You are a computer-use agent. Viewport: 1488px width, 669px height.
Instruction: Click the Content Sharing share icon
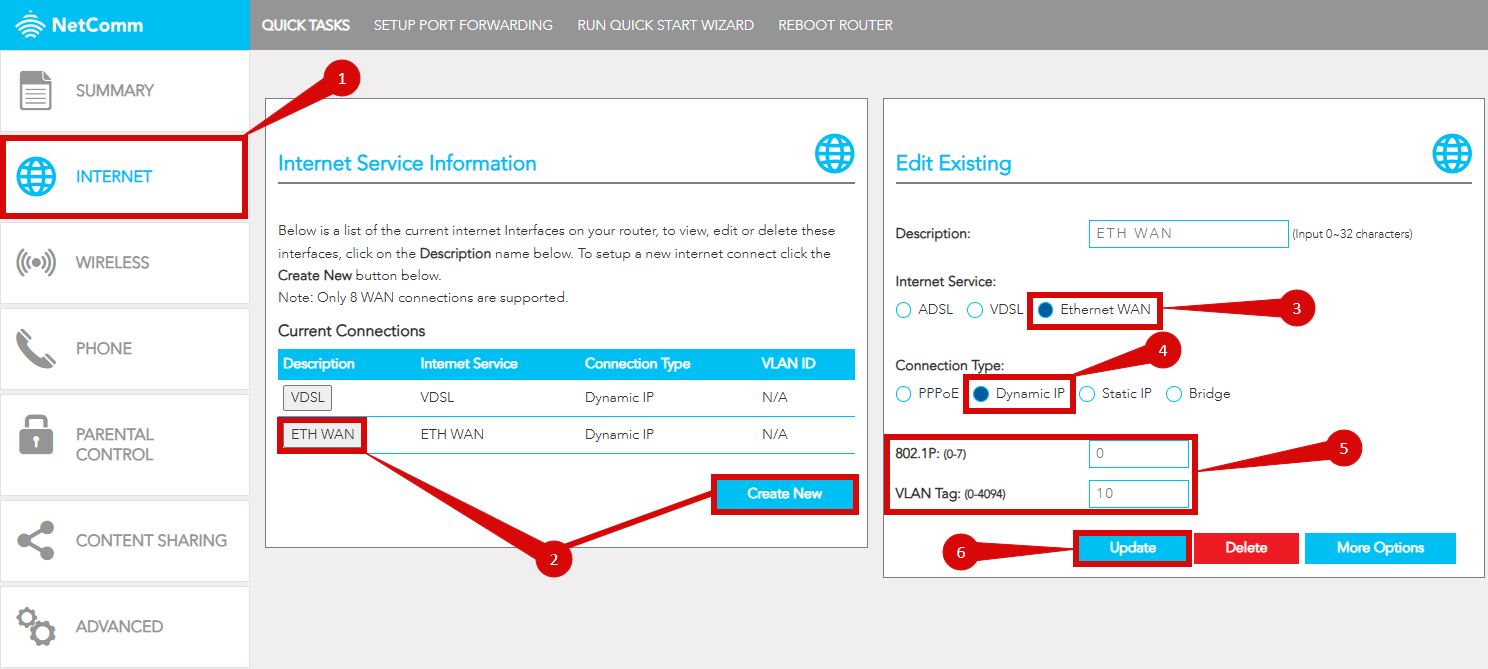coord(36,541)
